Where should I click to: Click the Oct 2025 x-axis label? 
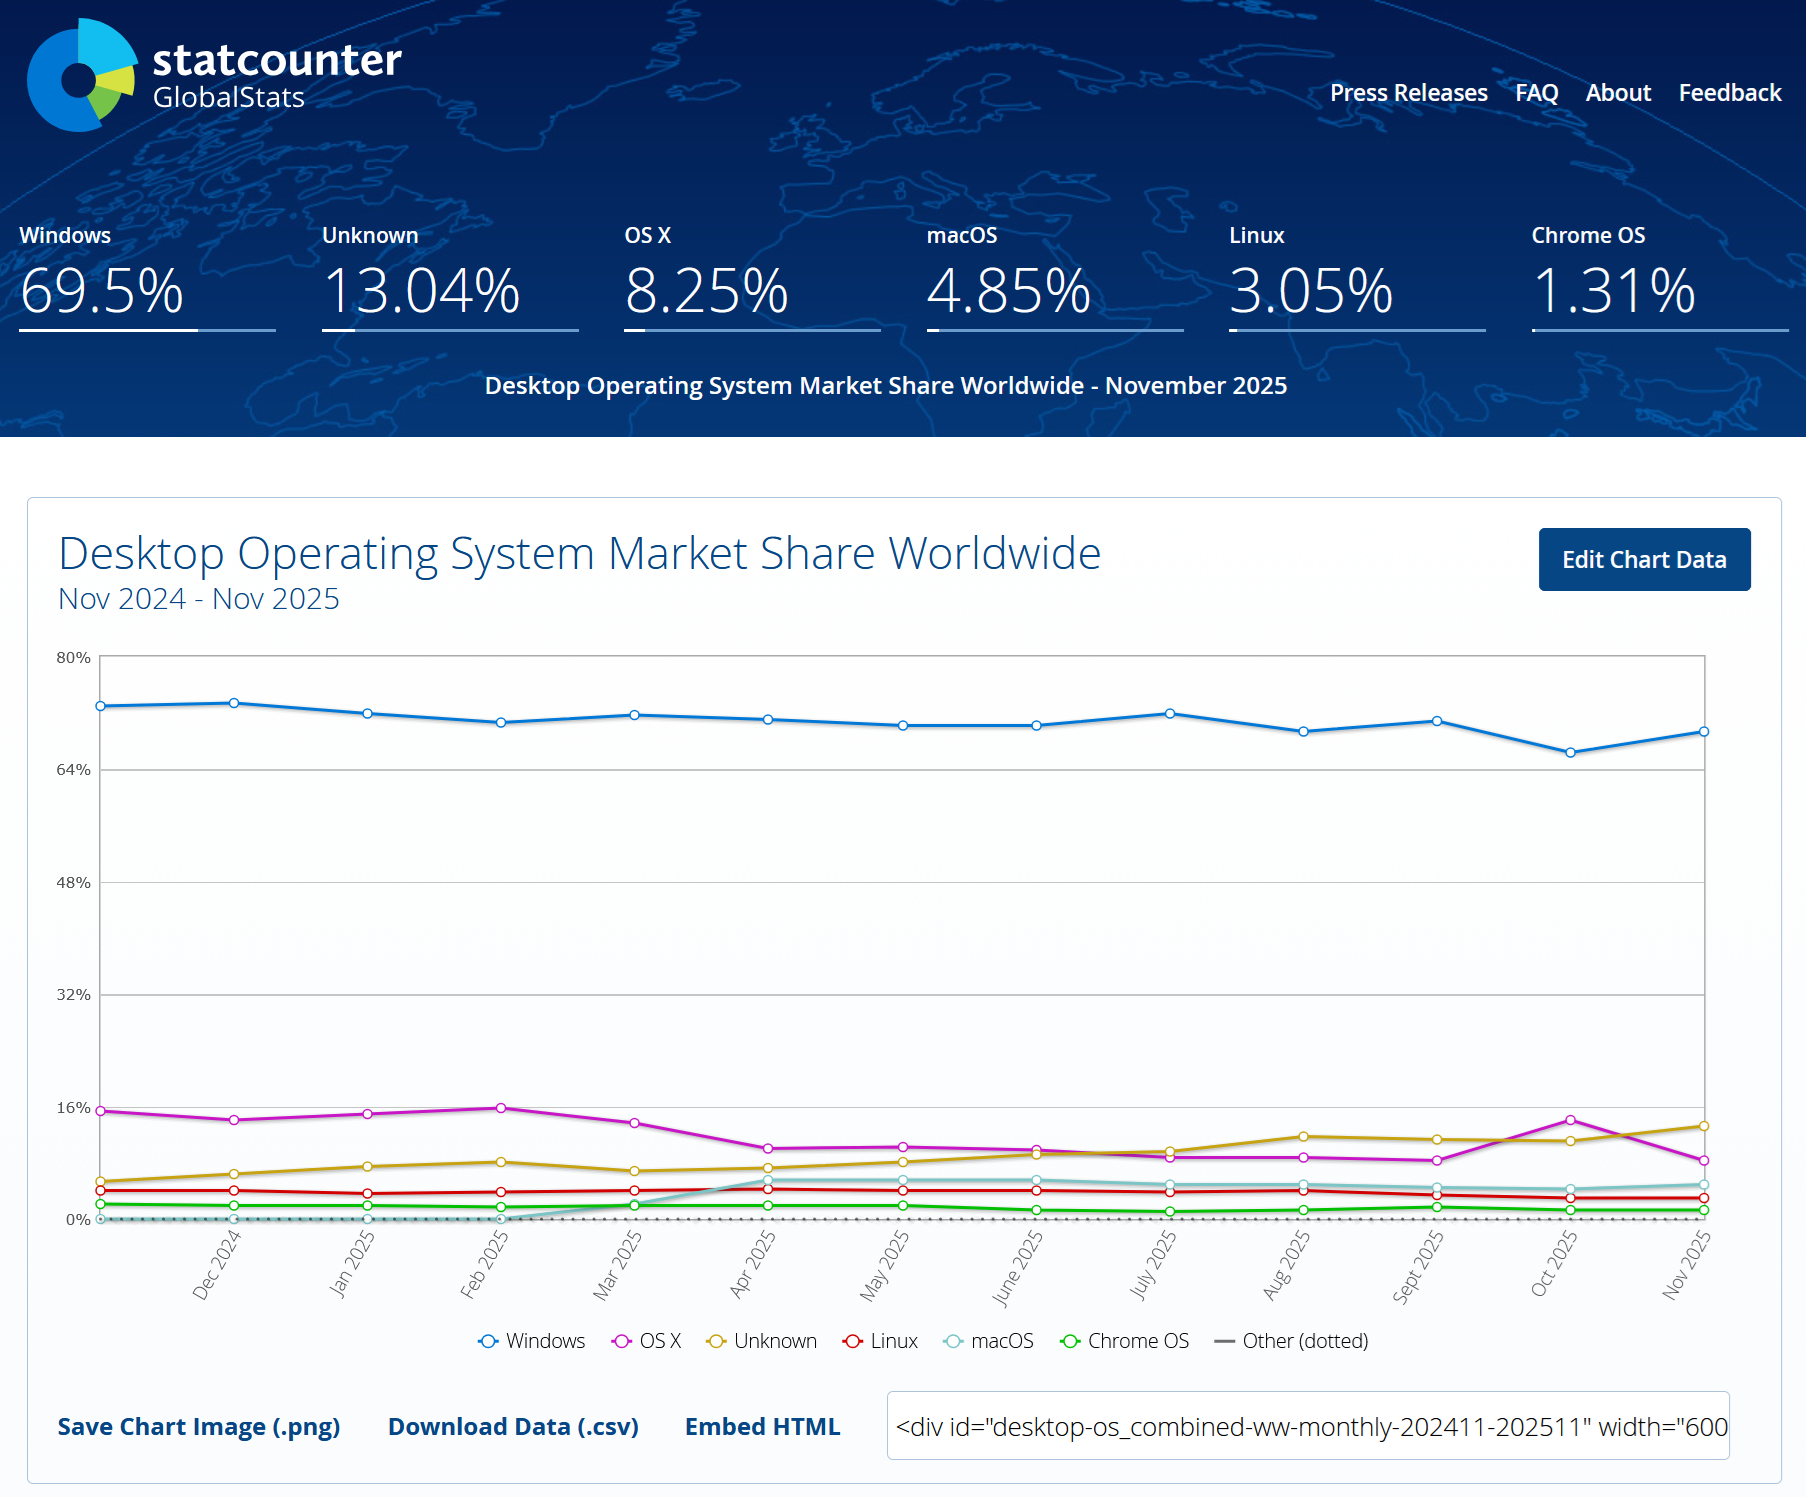coord(1555,1263)
